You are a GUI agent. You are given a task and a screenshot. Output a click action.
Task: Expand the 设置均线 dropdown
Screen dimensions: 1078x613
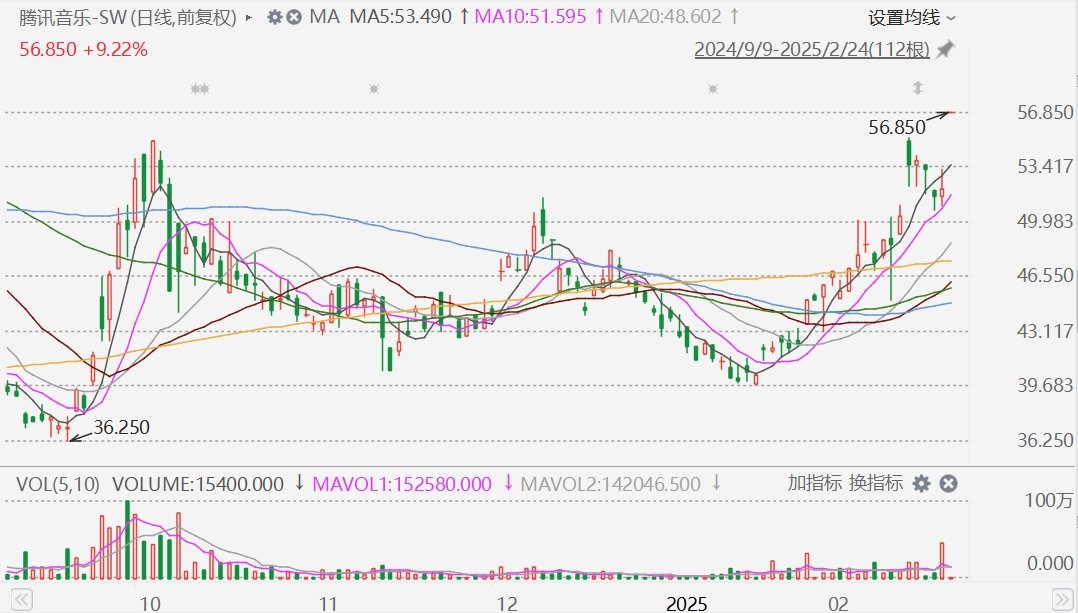(911, 17)
